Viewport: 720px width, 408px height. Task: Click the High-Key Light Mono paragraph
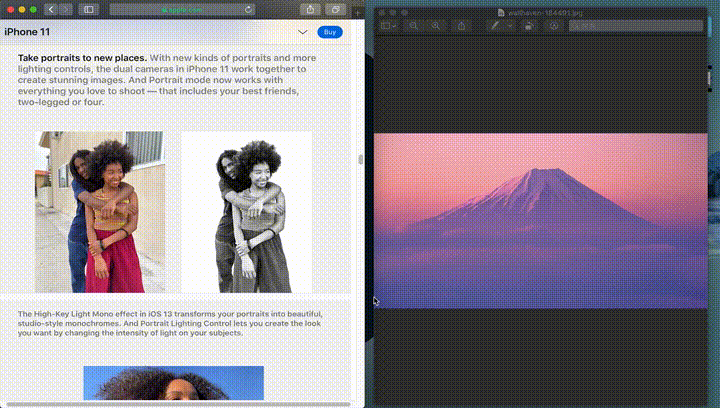(170, 323)
